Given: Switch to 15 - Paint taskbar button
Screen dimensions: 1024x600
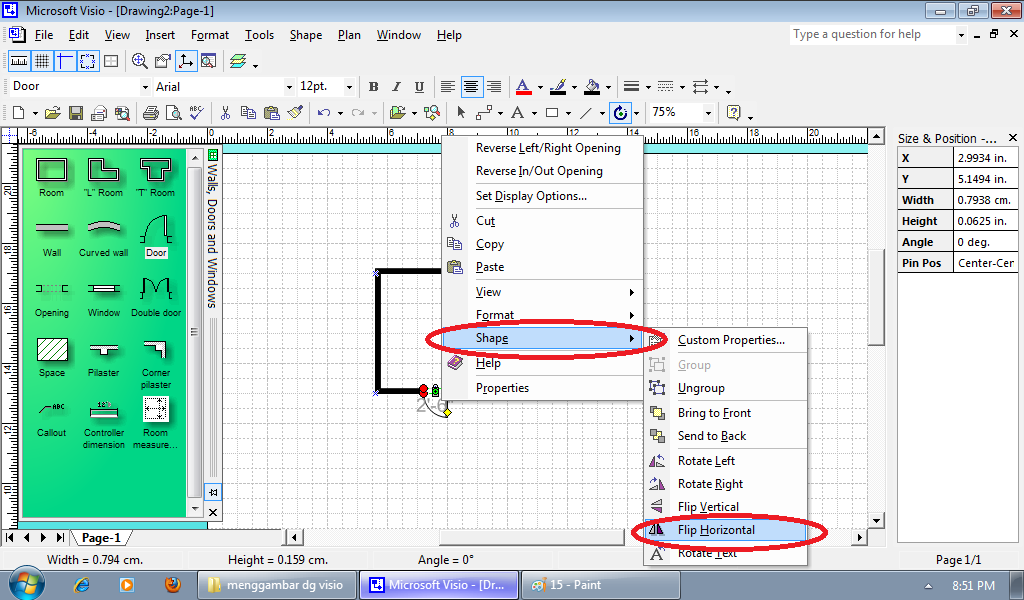Looking at the screenshot, I should click(x=601, y=585).
